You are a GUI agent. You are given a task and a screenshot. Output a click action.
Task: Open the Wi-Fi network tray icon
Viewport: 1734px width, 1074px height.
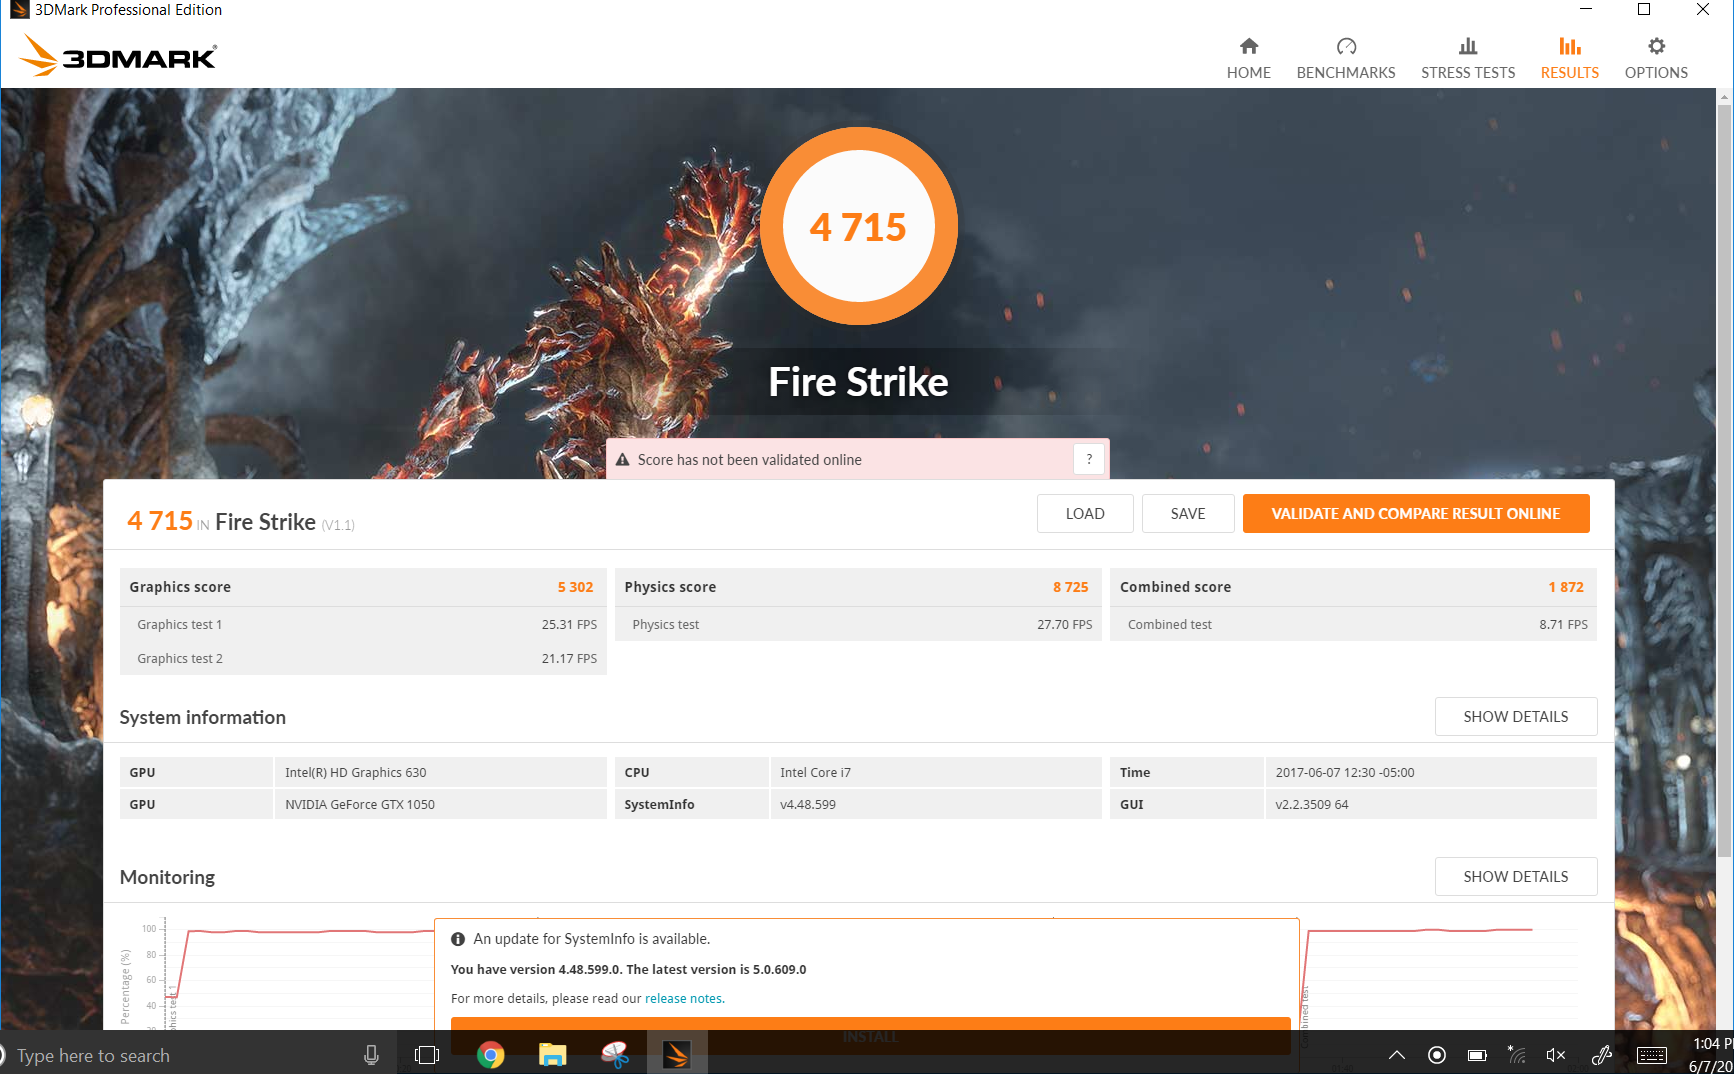(1516, 1055)
